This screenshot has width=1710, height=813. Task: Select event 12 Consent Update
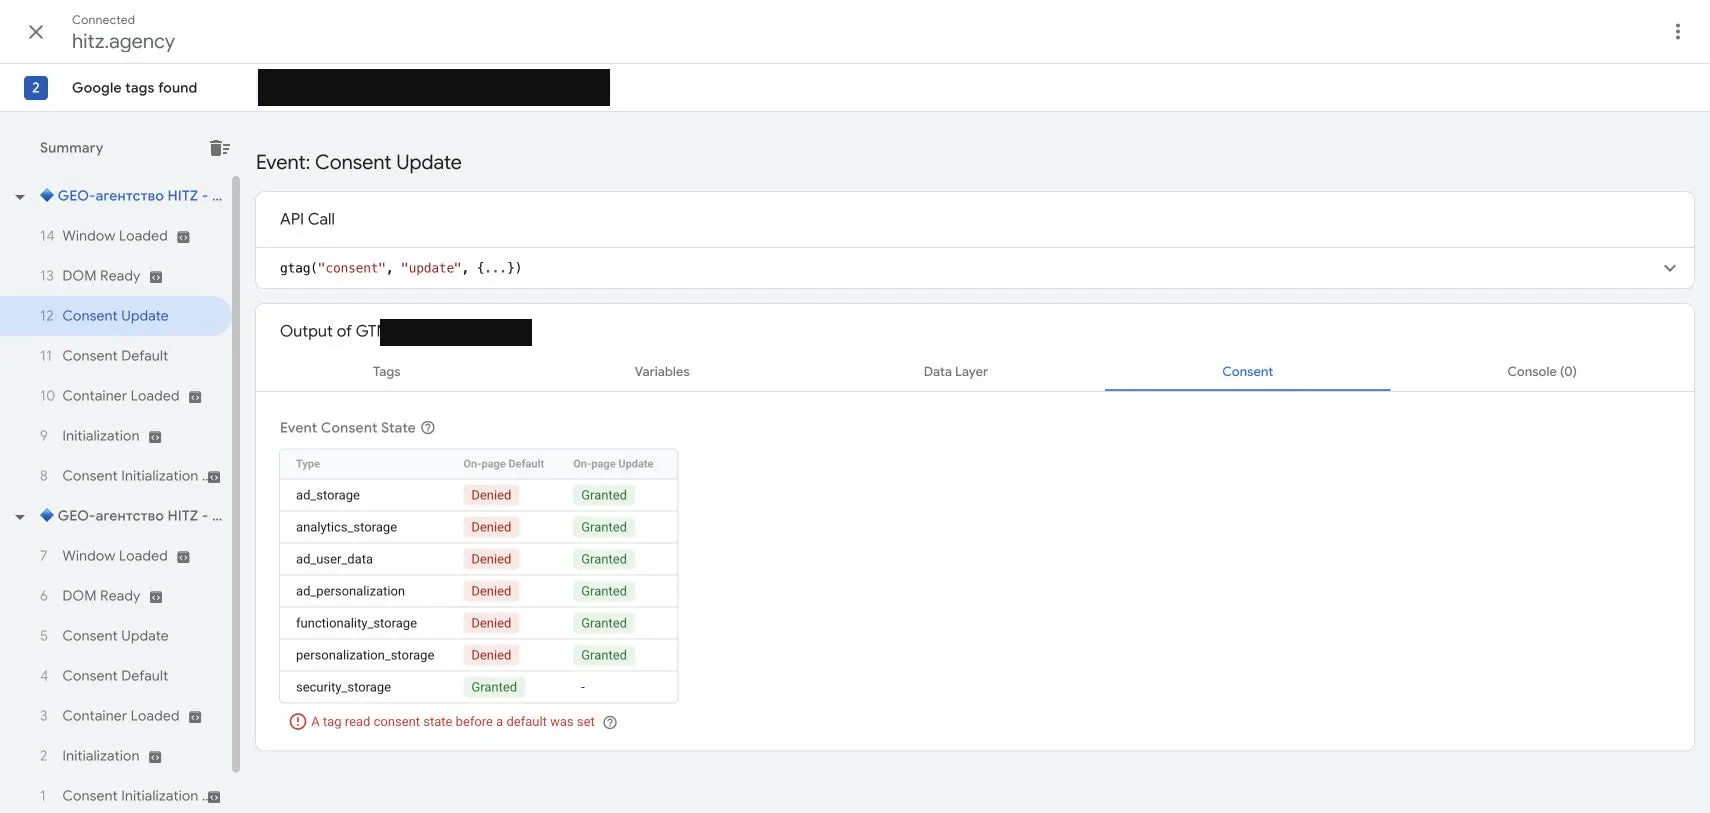(x=115, y=316)
